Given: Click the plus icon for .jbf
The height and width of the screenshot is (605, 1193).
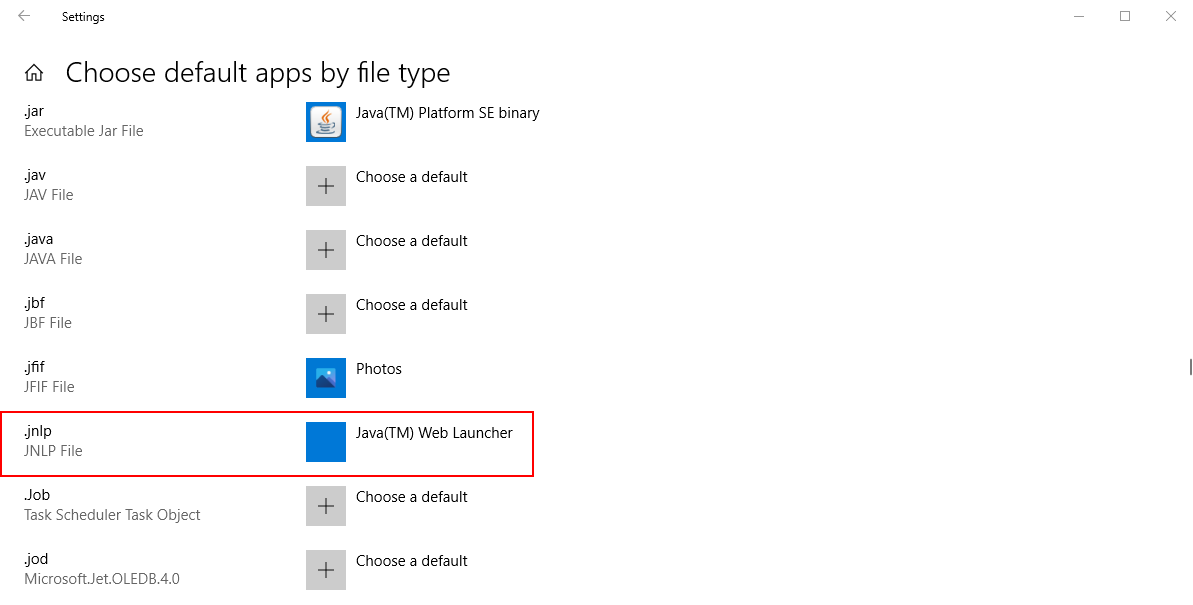Looking at the screenshot, I should pos(326,314).
